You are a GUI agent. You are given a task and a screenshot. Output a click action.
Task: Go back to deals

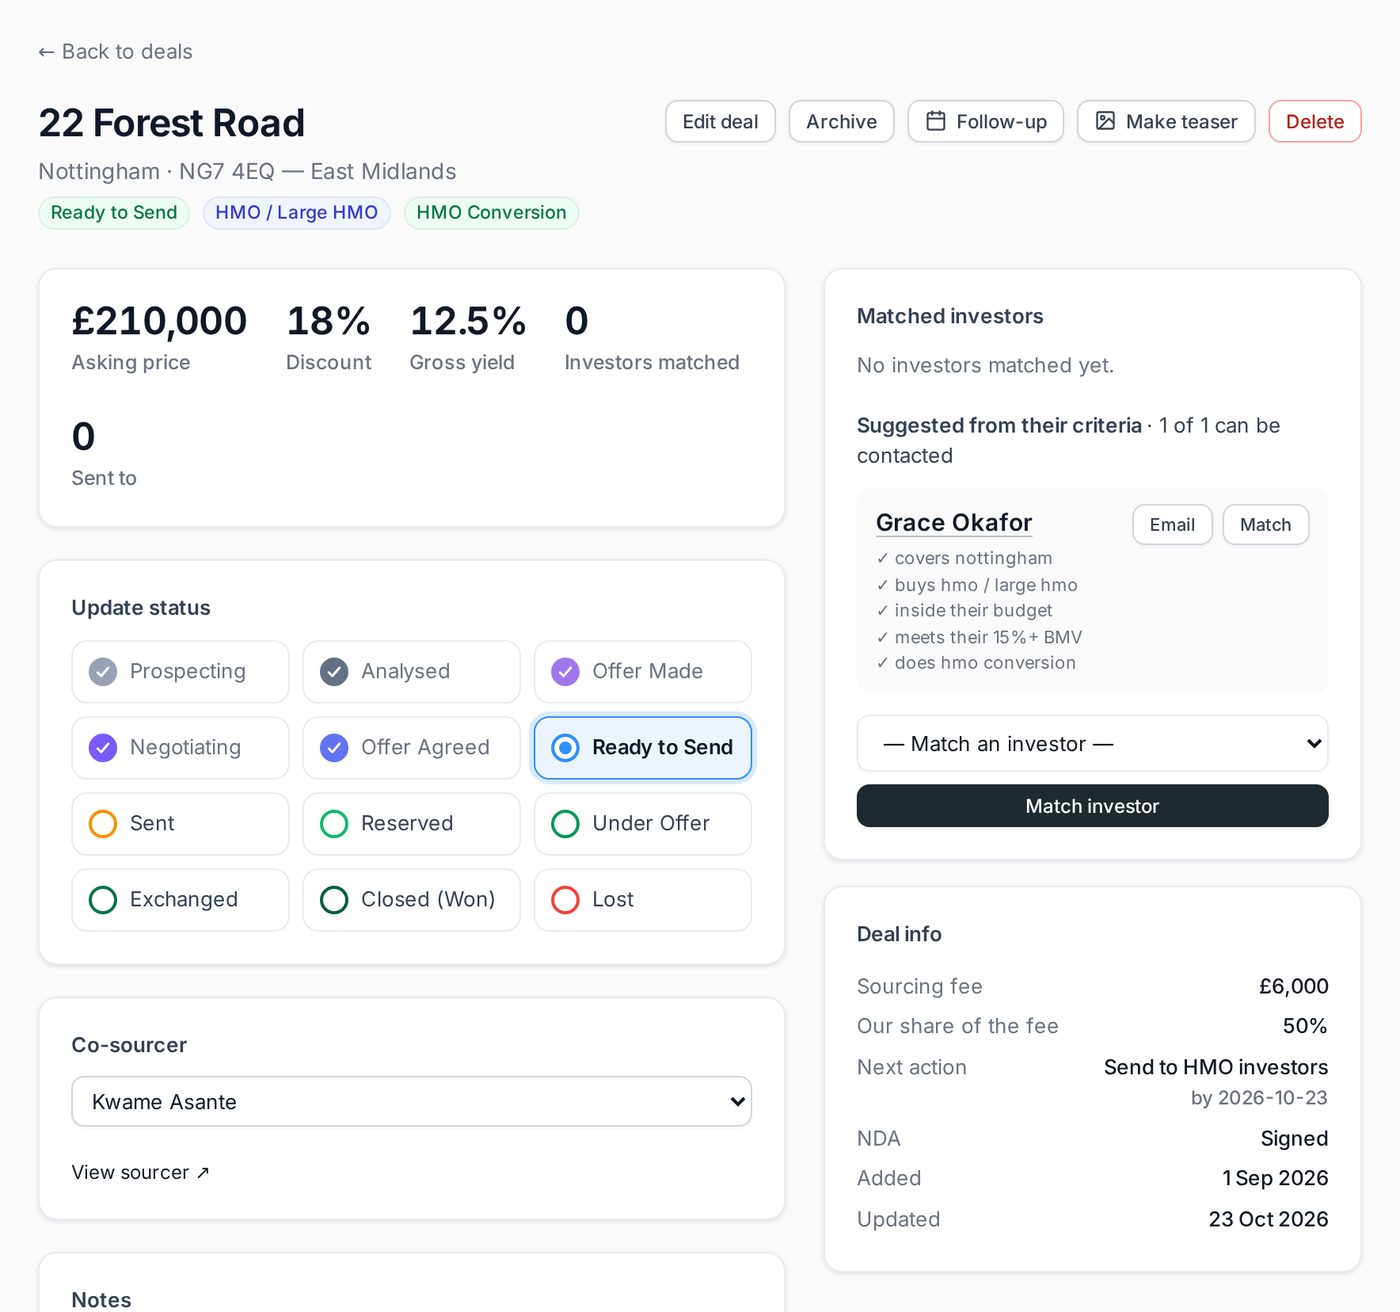pyautogui.click(x=115, y=52)
